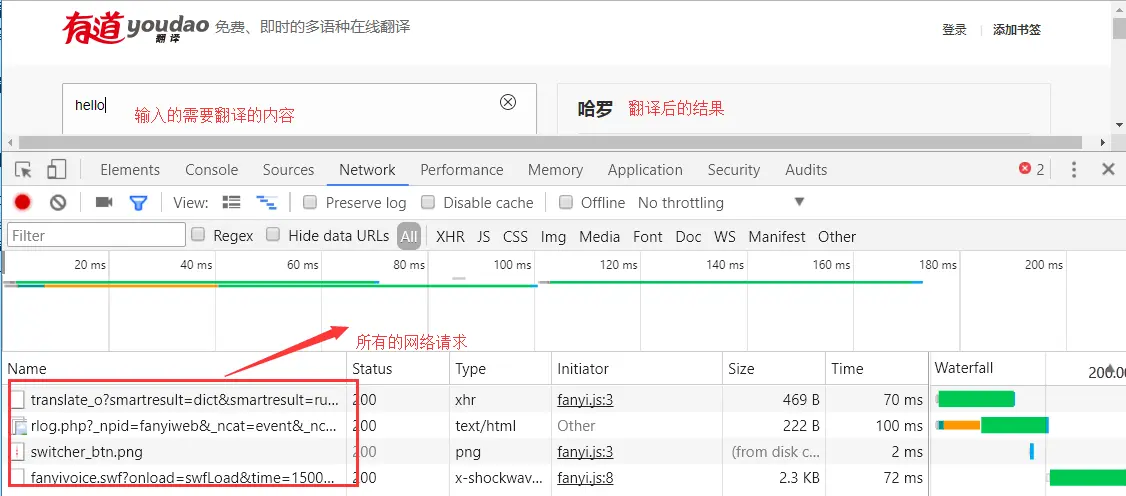
Task: Filter requests by Font
Action: (x=648, y=237)
